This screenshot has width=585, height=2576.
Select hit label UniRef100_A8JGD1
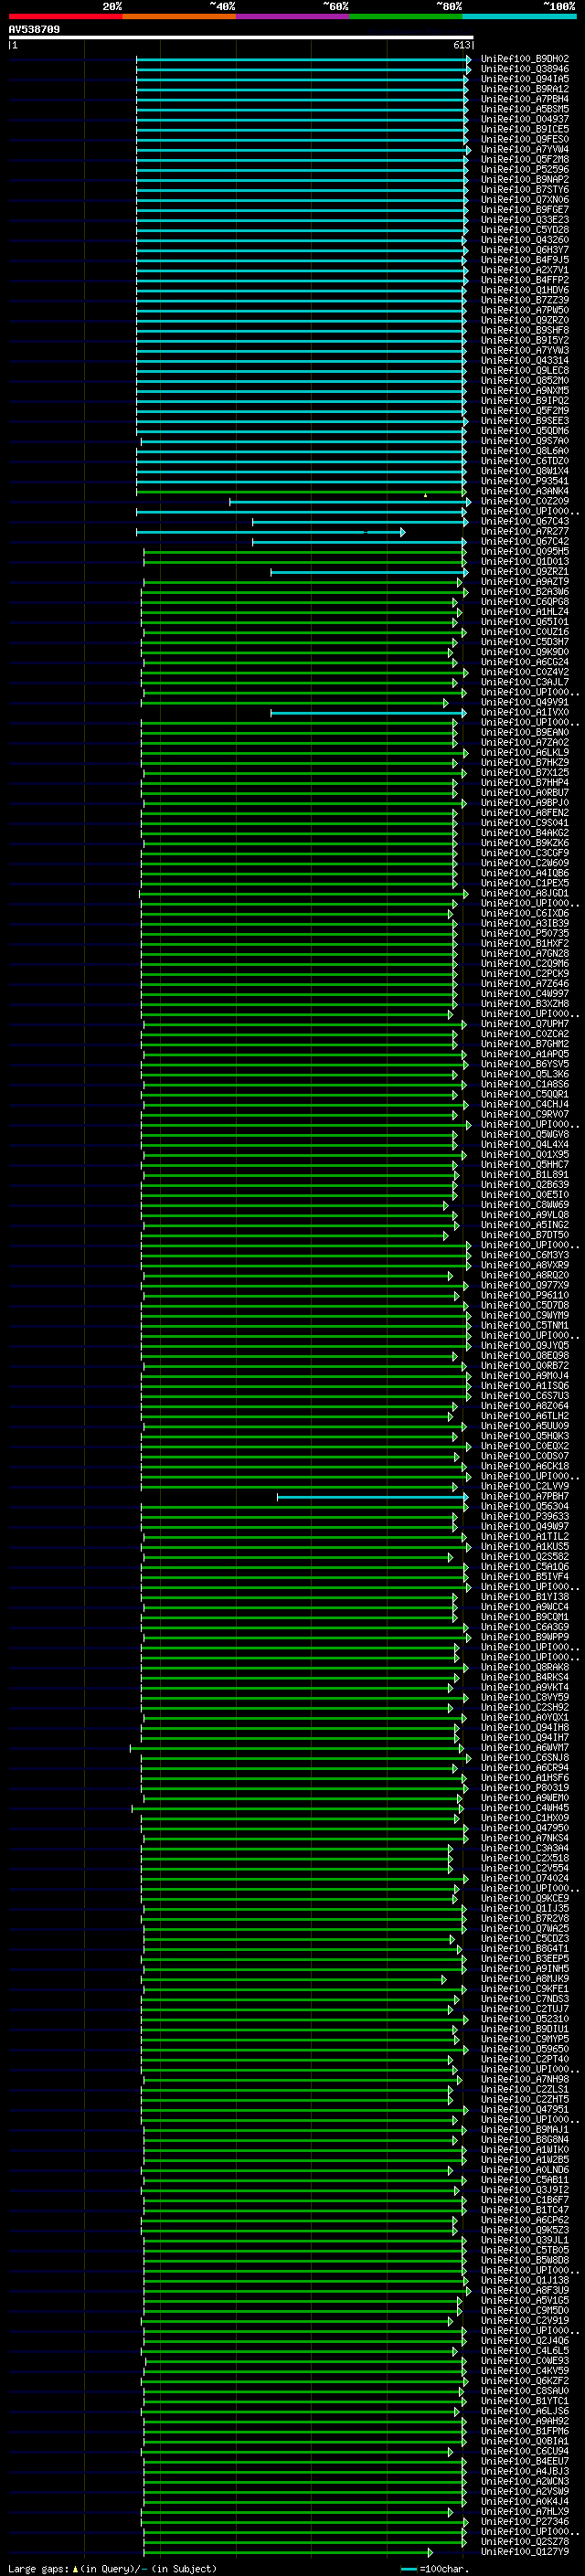[x=525, y=893]
